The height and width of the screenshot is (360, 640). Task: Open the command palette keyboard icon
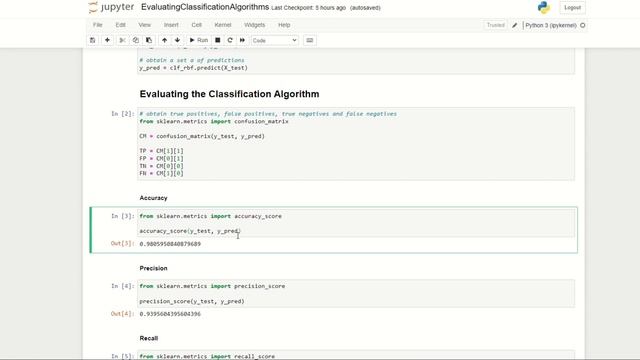(x=310, y=40)
